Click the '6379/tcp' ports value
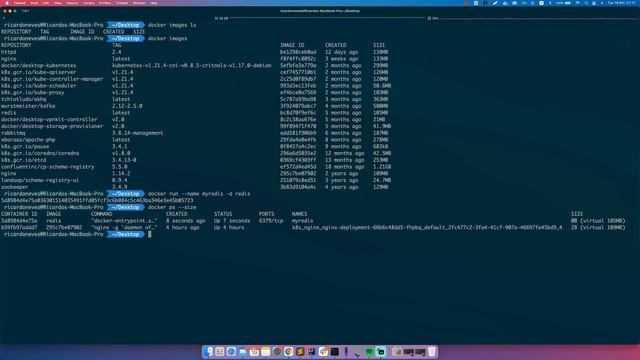This screenshot has height=360, width=640. tap(271, 220)
